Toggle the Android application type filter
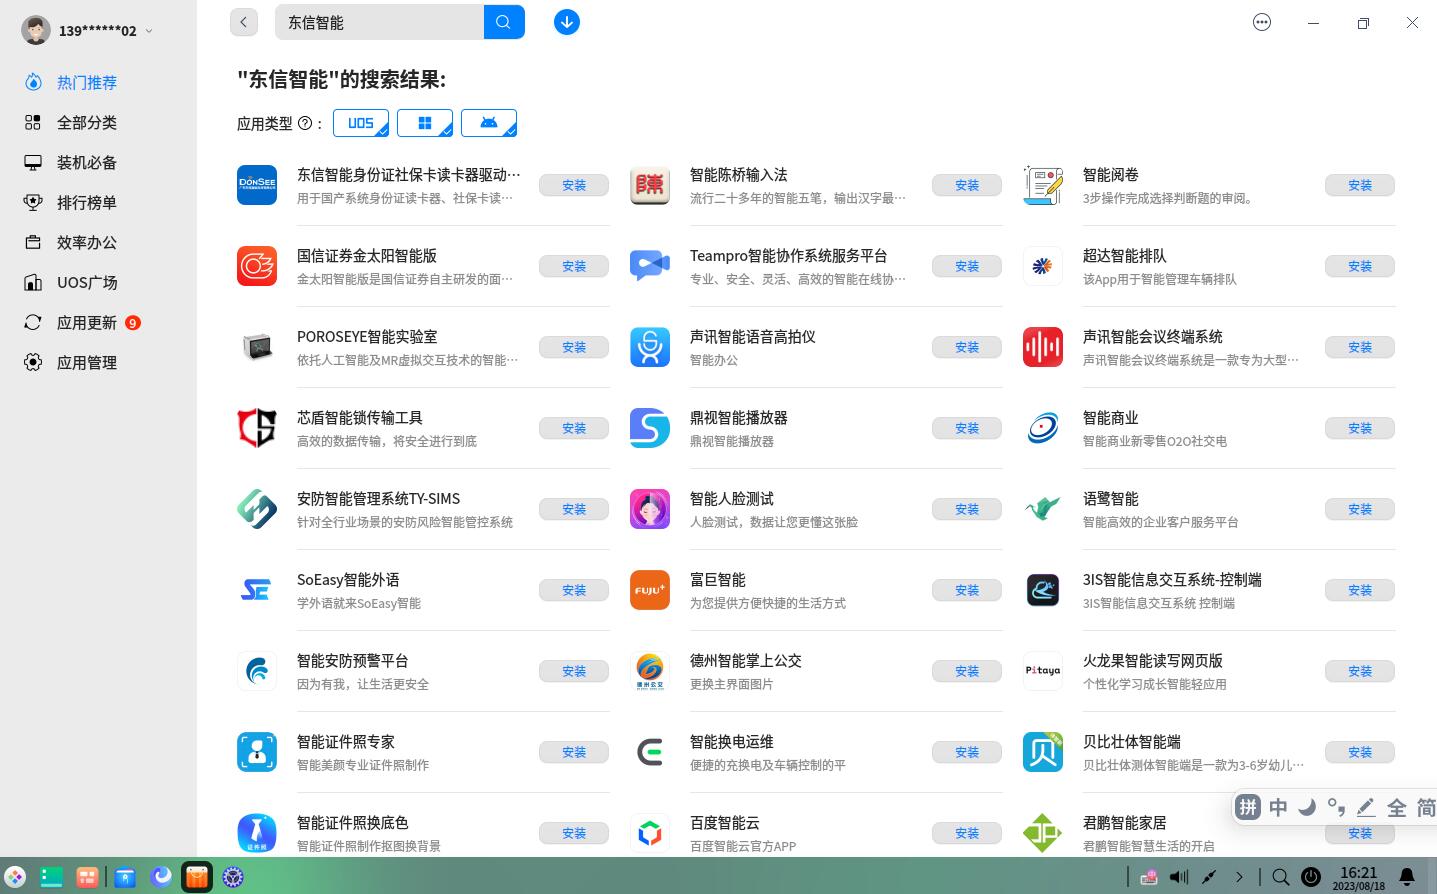Screen dimensions: 1437x894 (489, 122)
